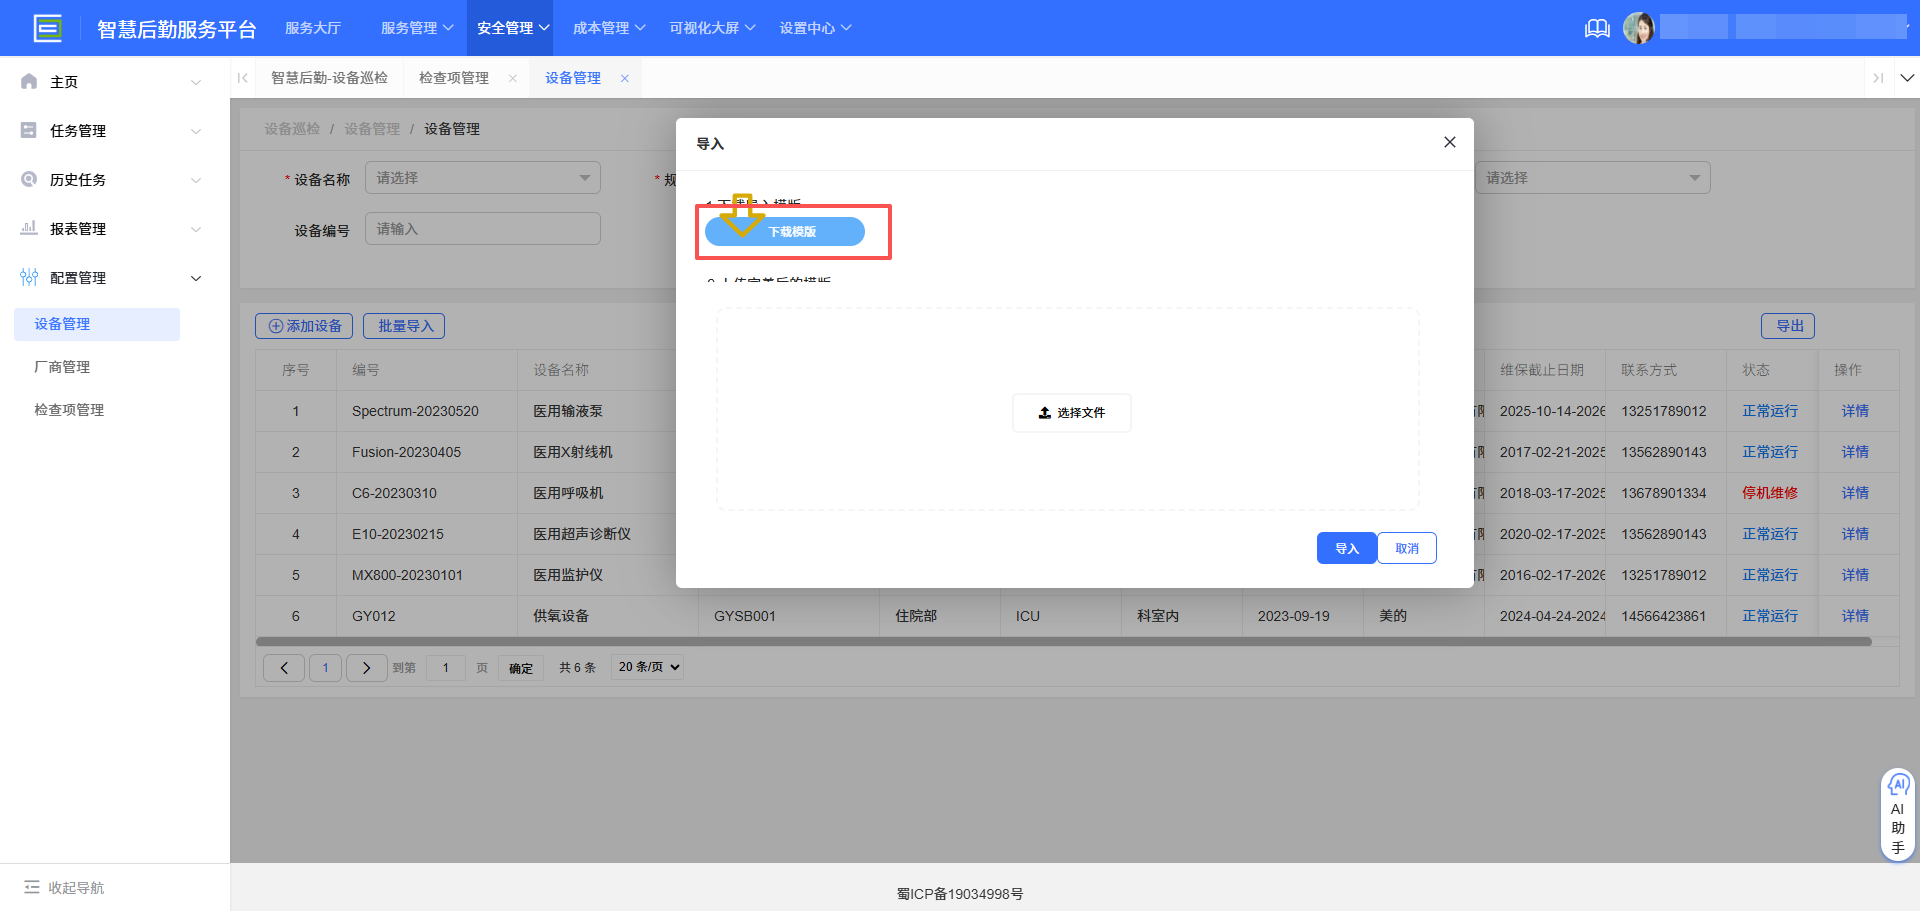
Task: Click the 导入 button in dialog
Action: [1346, 547]
